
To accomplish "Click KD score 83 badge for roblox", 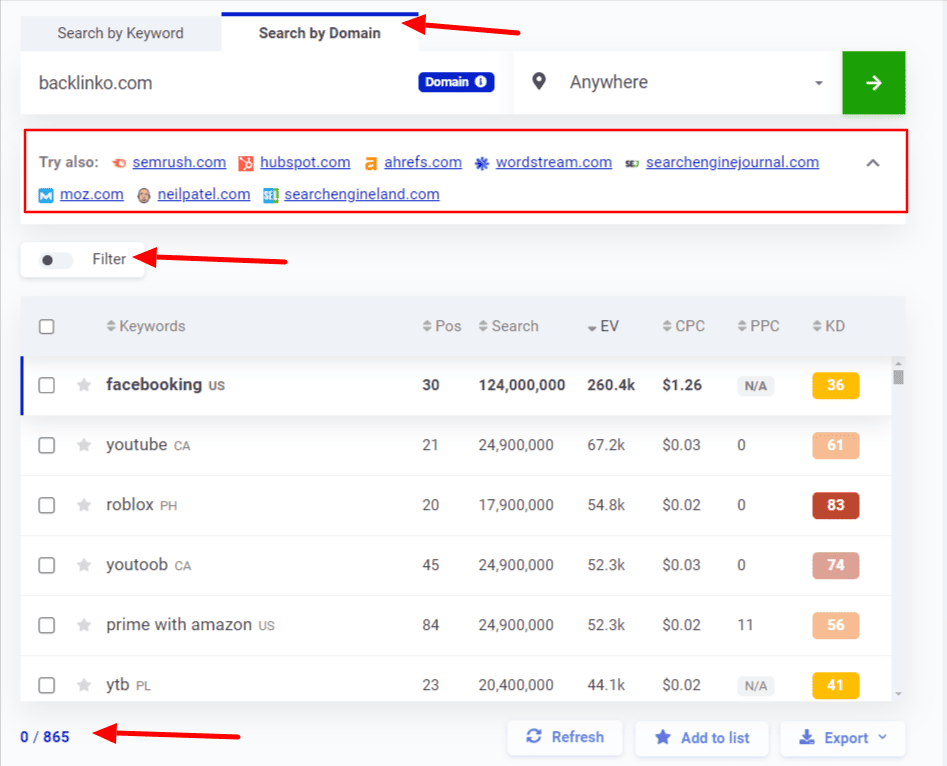I will pos(836,505).
